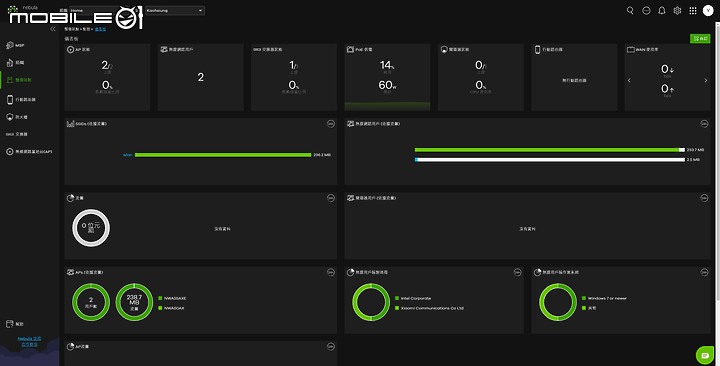
Task: Open the green chat support button
Action: point(705,355)
